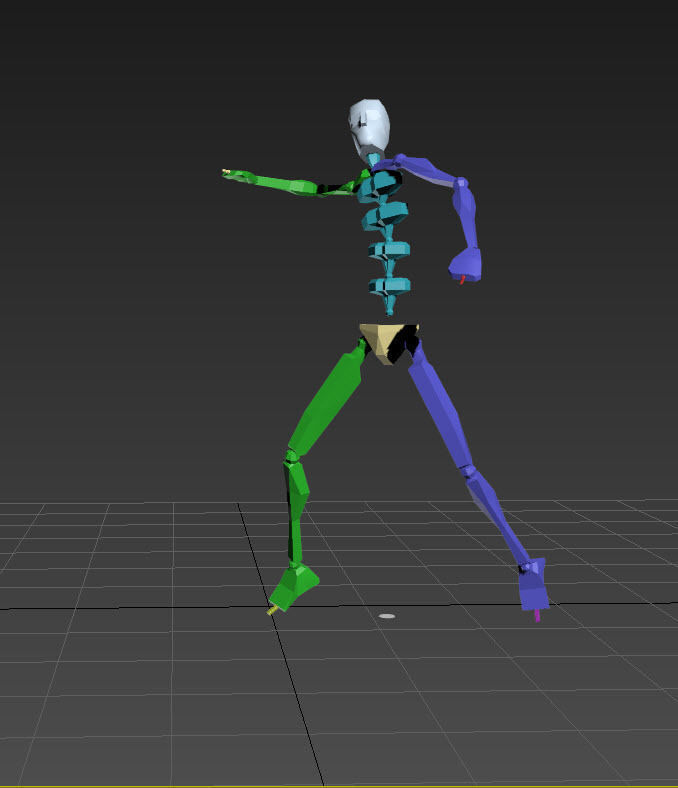Pick the magenta toe nub on blue foot
The width and height of the screenshot is (678, 788).
537,615
